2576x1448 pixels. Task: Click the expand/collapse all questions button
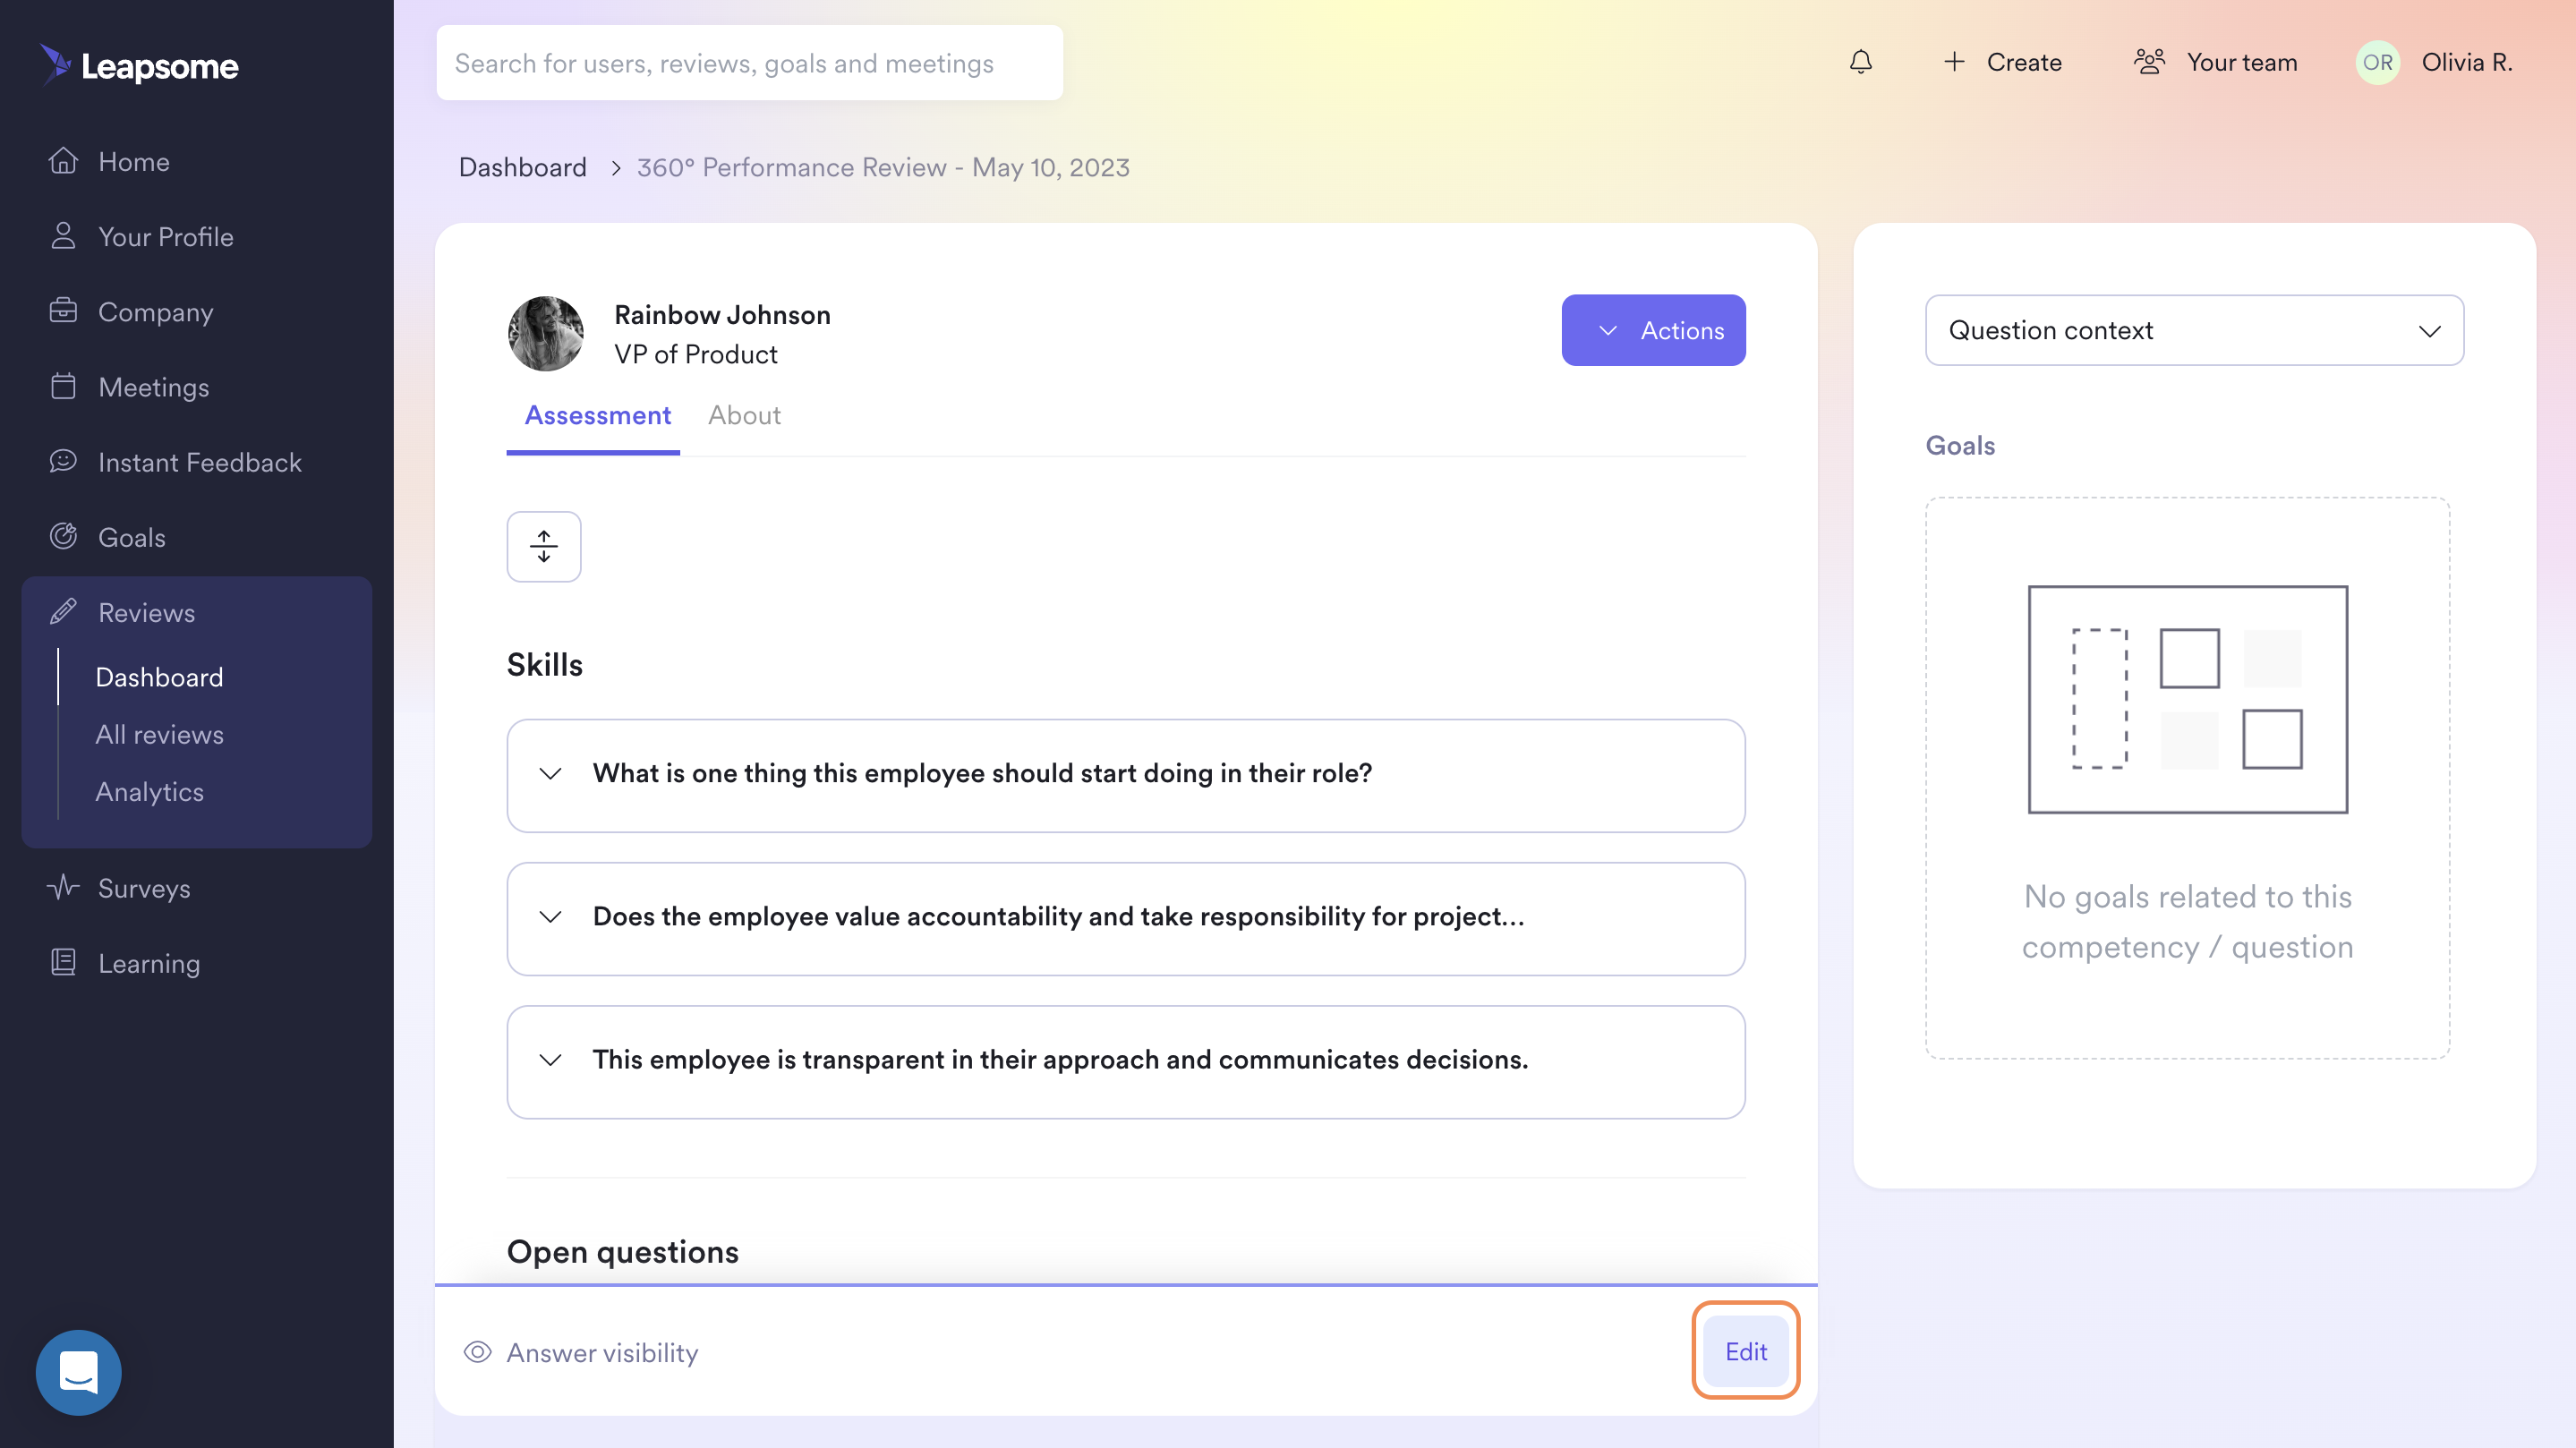pos(543,546)
